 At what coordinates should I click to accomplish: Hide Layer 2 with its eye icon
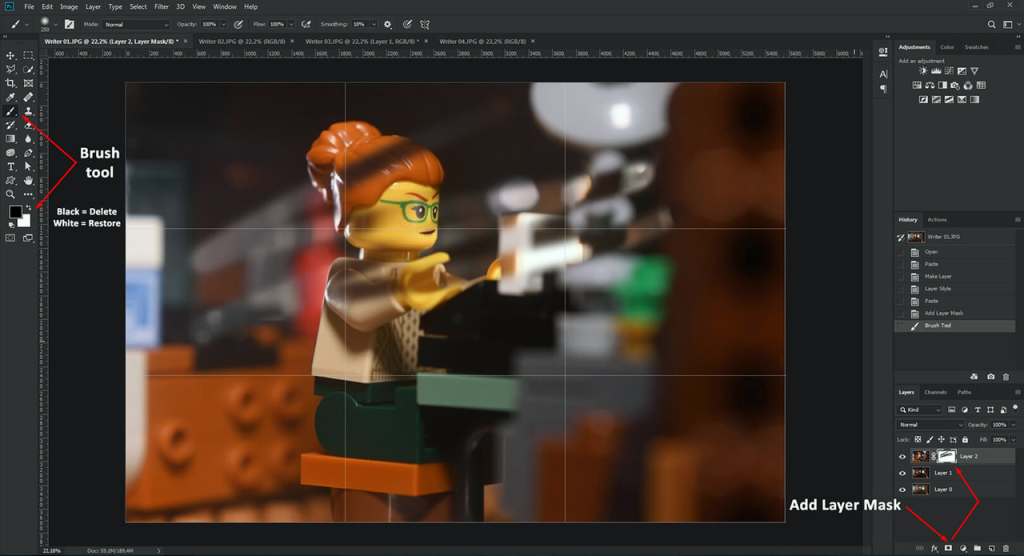coord(903,456)
